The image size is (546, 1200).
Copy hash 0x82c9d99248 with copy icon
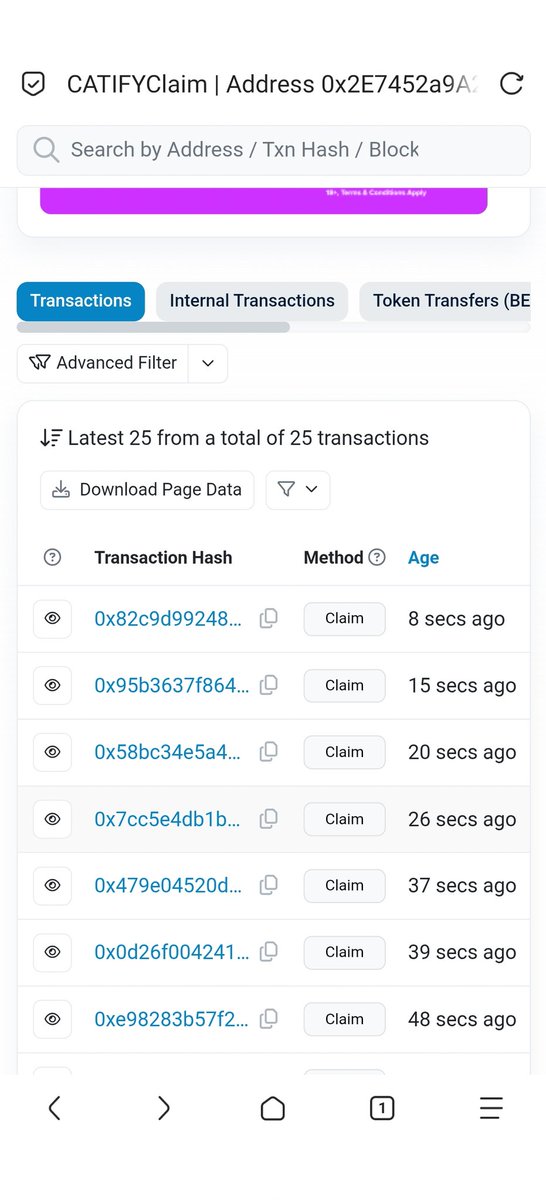pyautogui.click(x=268, y=619)
